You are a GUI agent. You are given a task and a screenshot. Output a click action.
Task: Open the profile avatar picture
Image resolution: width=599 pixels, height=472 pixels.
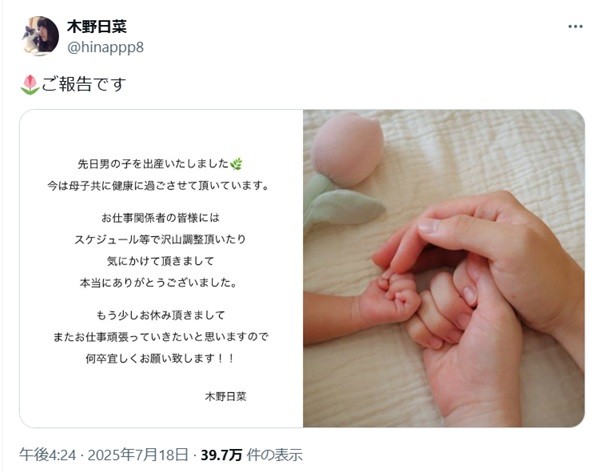click(x=40, y=36)
